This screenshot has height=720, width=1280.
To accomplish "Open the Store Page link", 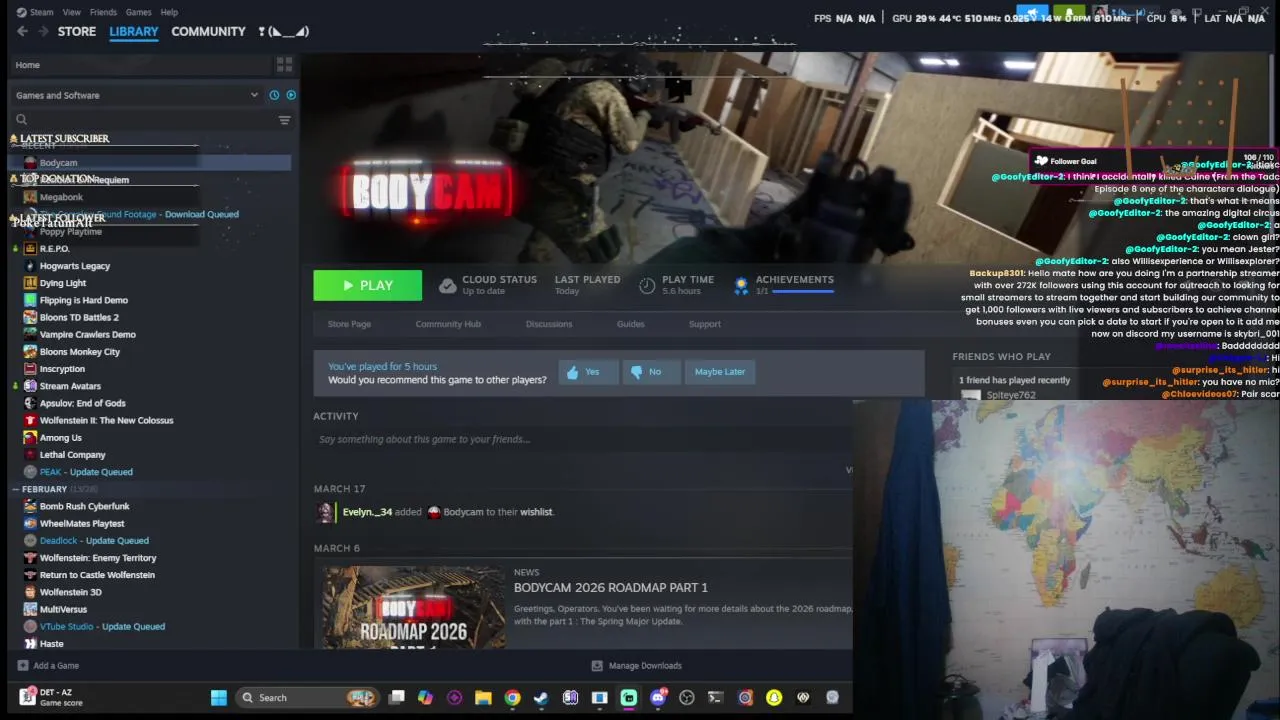I will [349, 324].
